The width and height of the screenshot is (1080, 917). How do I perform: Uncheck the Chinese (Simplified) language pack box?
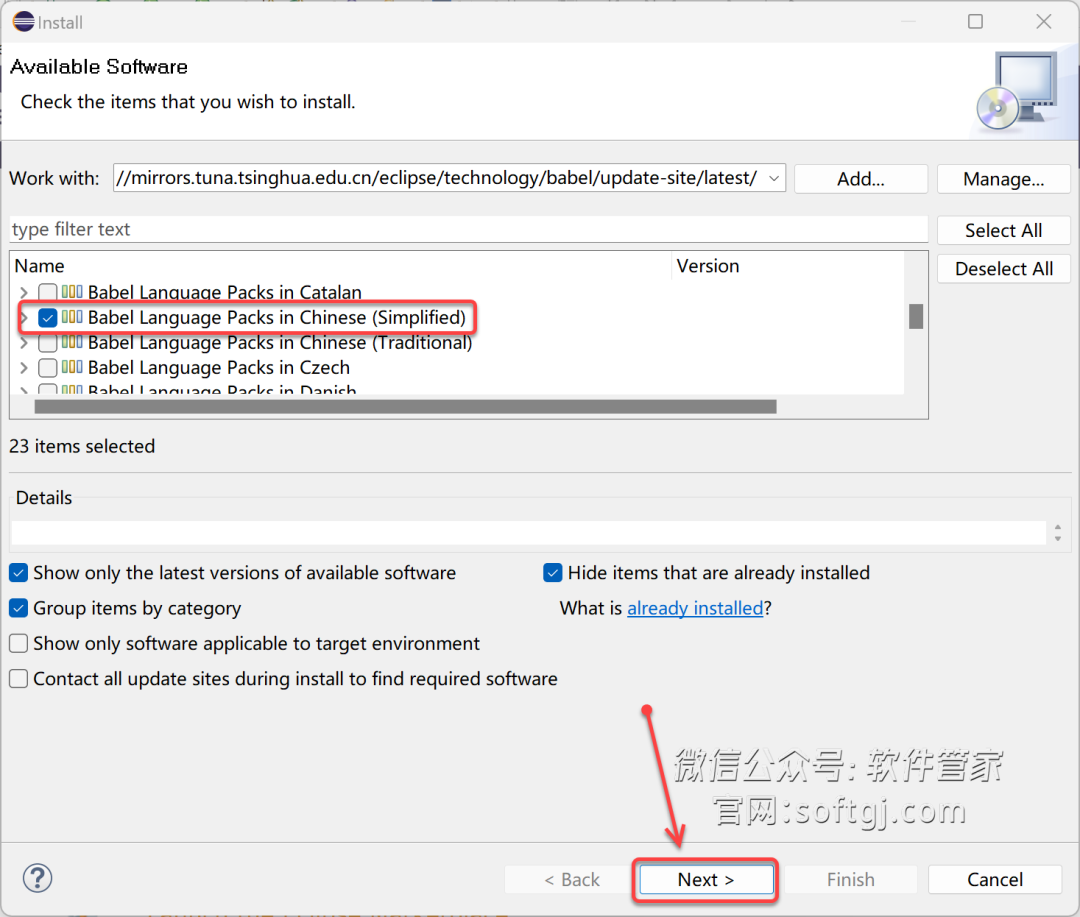[48, 318]
